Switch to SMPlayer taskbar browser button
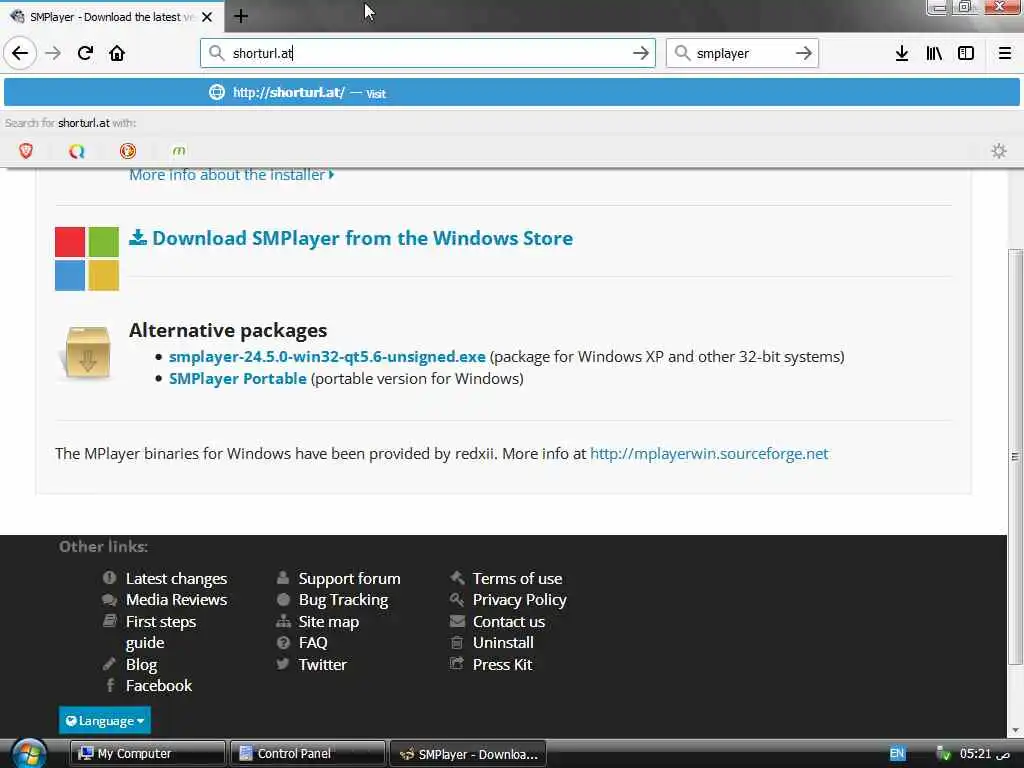 pos(468,754)
